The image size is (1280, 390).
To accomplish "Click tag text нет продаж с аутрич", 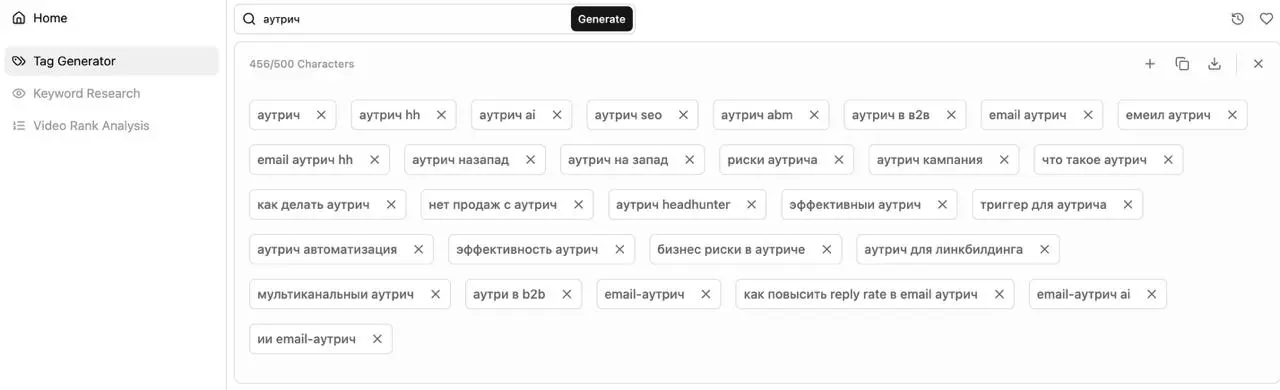I will click(x=493, y=204).
